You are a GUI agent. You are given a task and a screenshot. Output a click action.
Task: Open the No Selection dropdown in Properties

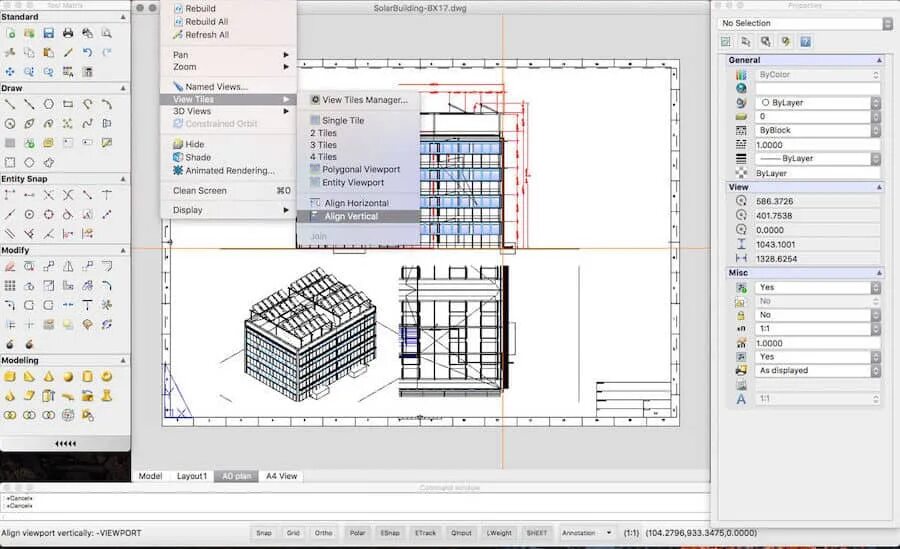805,23
